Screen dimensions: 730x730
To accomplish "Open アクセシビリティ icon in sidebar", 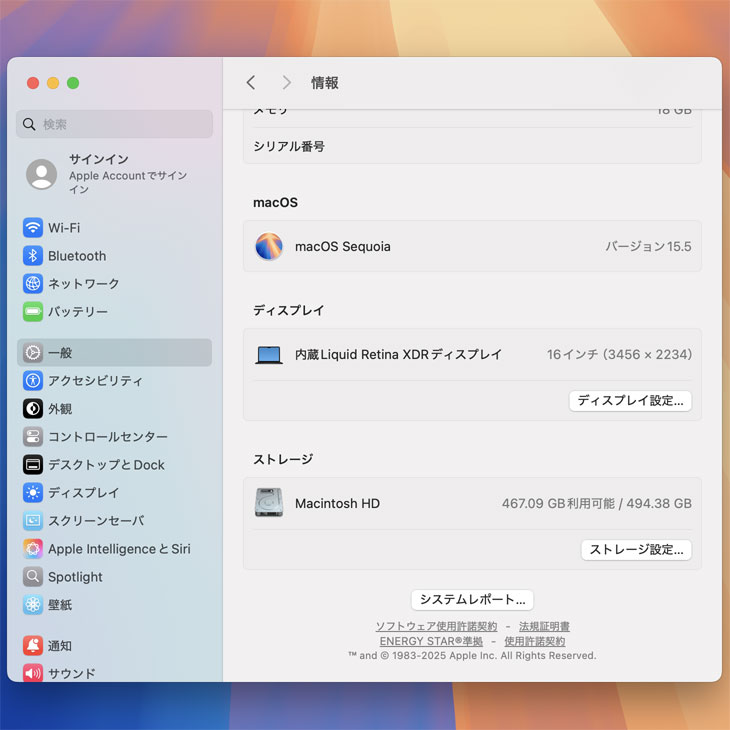I will pyautogui.click(x=33, y=380).
